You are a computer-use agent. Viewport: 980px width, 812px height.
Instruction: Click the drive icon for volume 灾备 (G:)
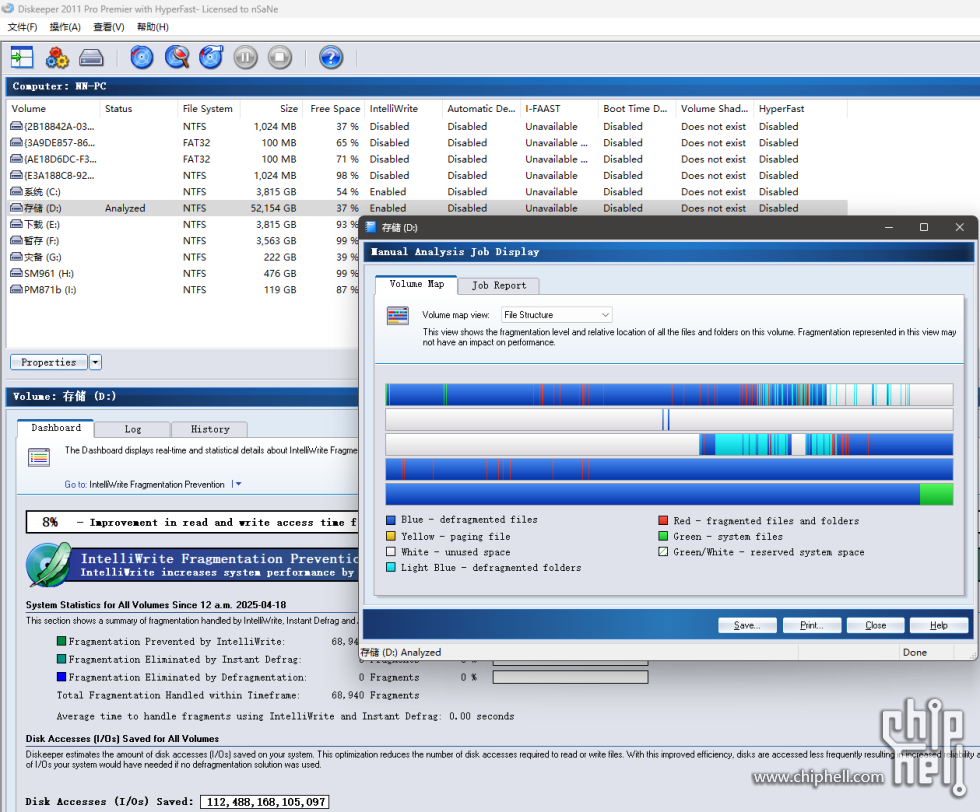point(17,257)
